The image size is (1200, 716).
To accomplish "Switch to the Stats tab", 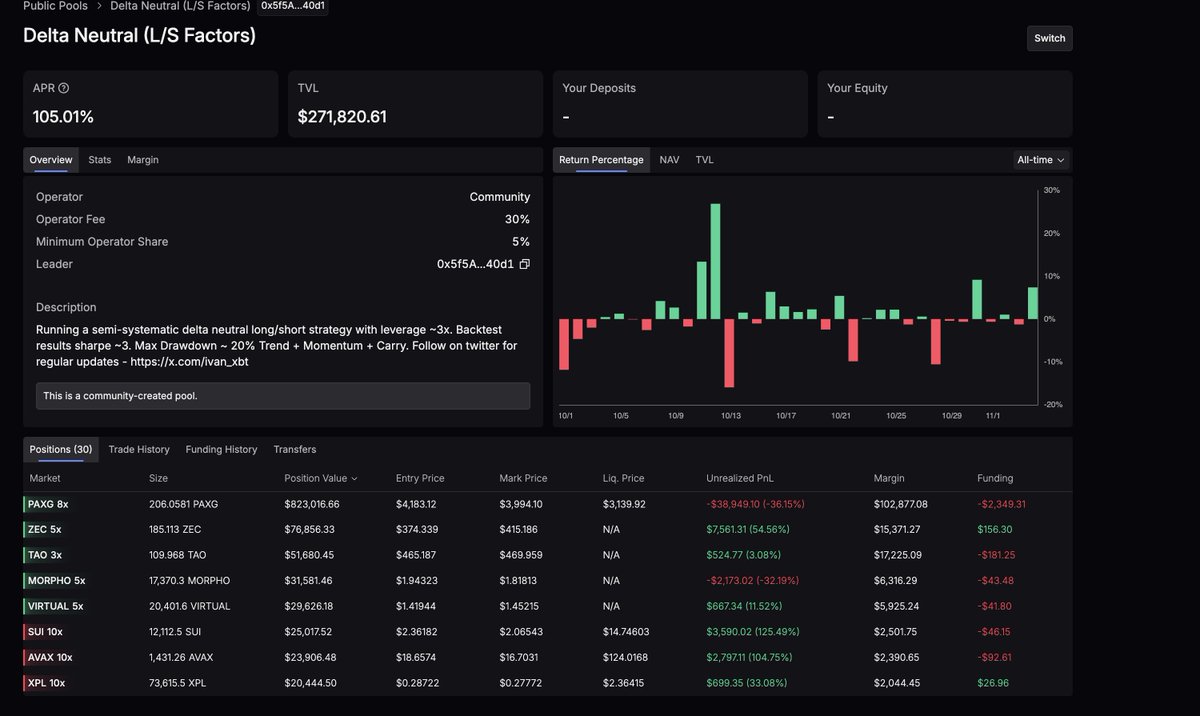I will [100, 160].
